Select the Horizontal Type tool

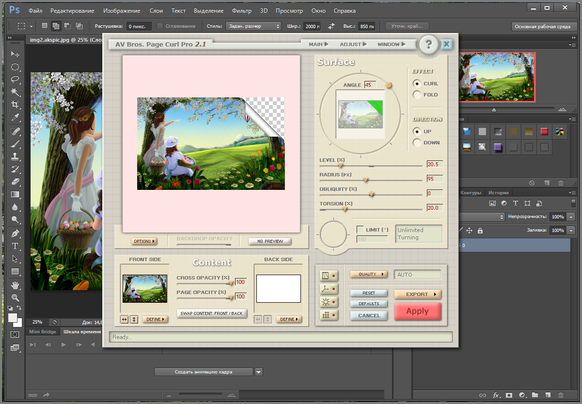(15, 246)
